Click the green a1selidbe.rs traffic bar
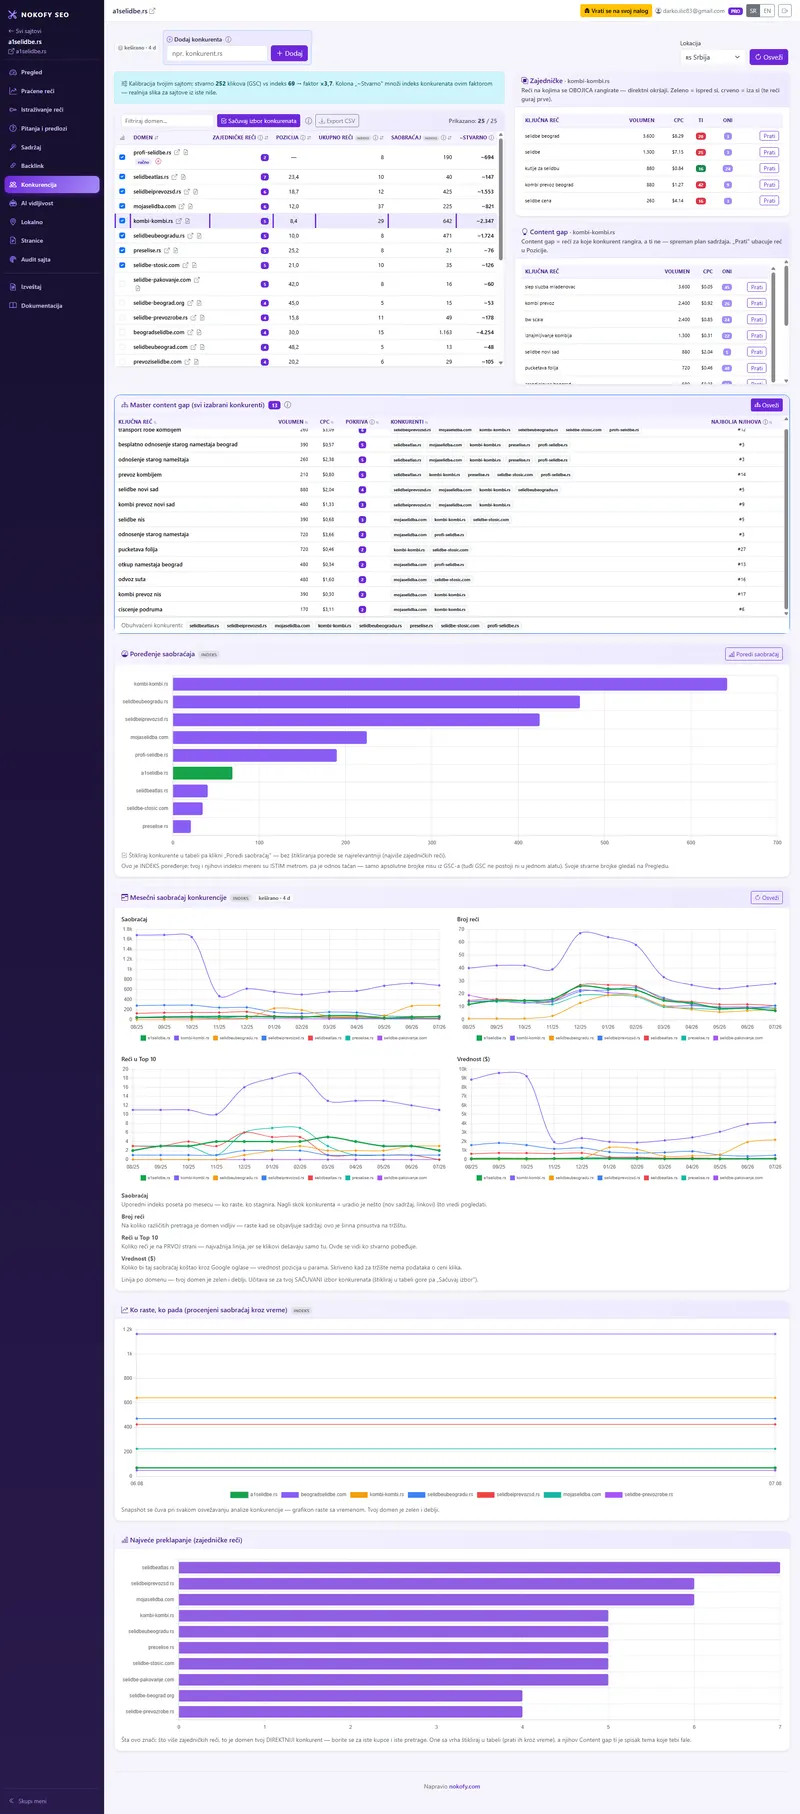Viewport: 800px width, 1814px height. [x=202, y=773]
